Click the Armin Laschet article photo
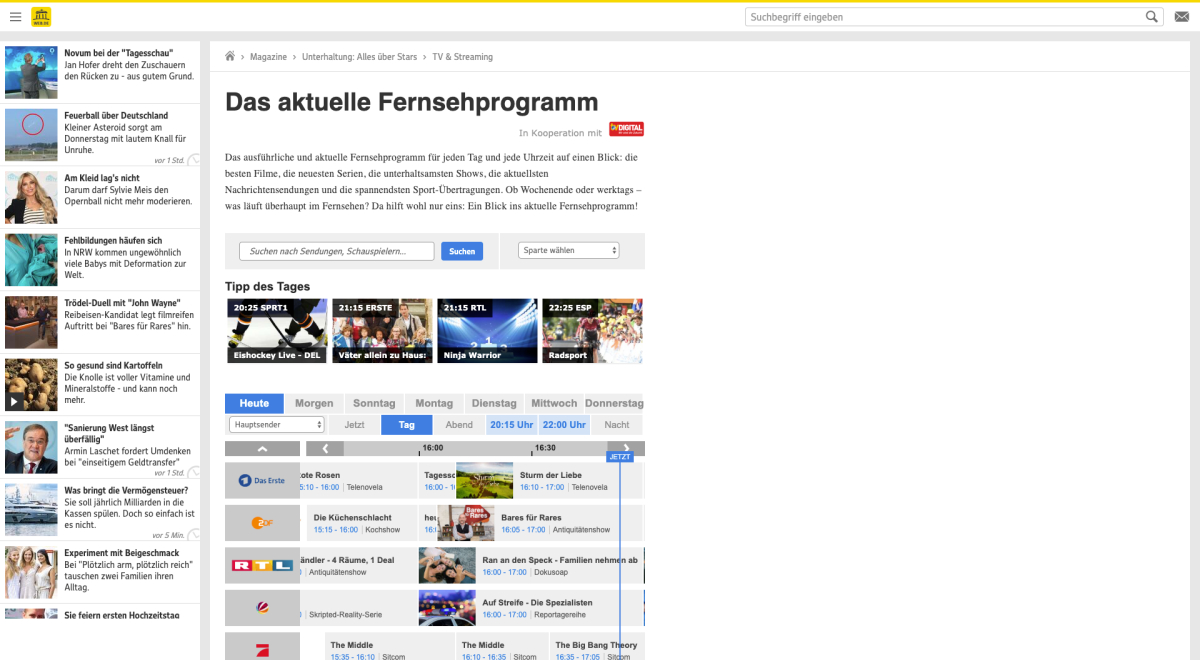1200x660 pixels. pos(31,447)
